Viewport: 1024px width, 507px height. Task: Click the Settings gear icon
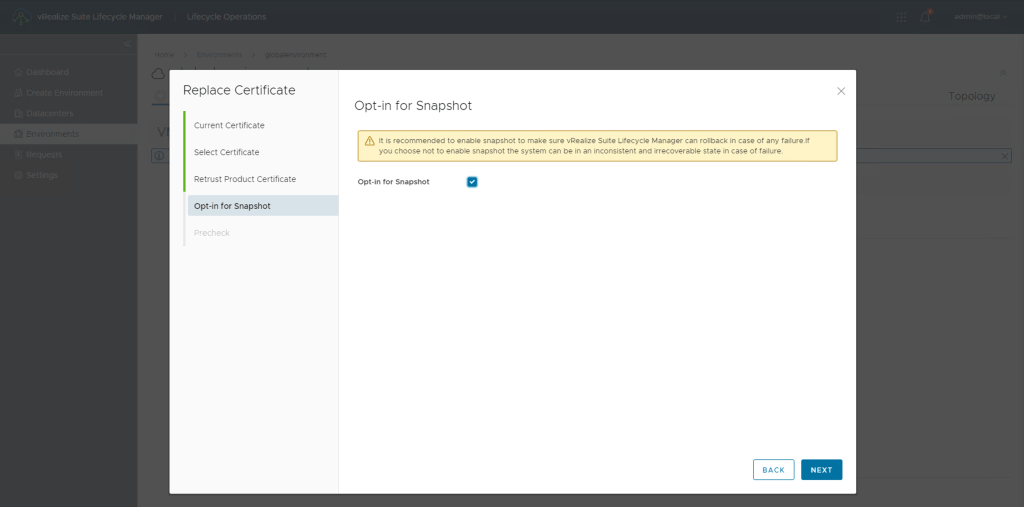coord(17,175)
